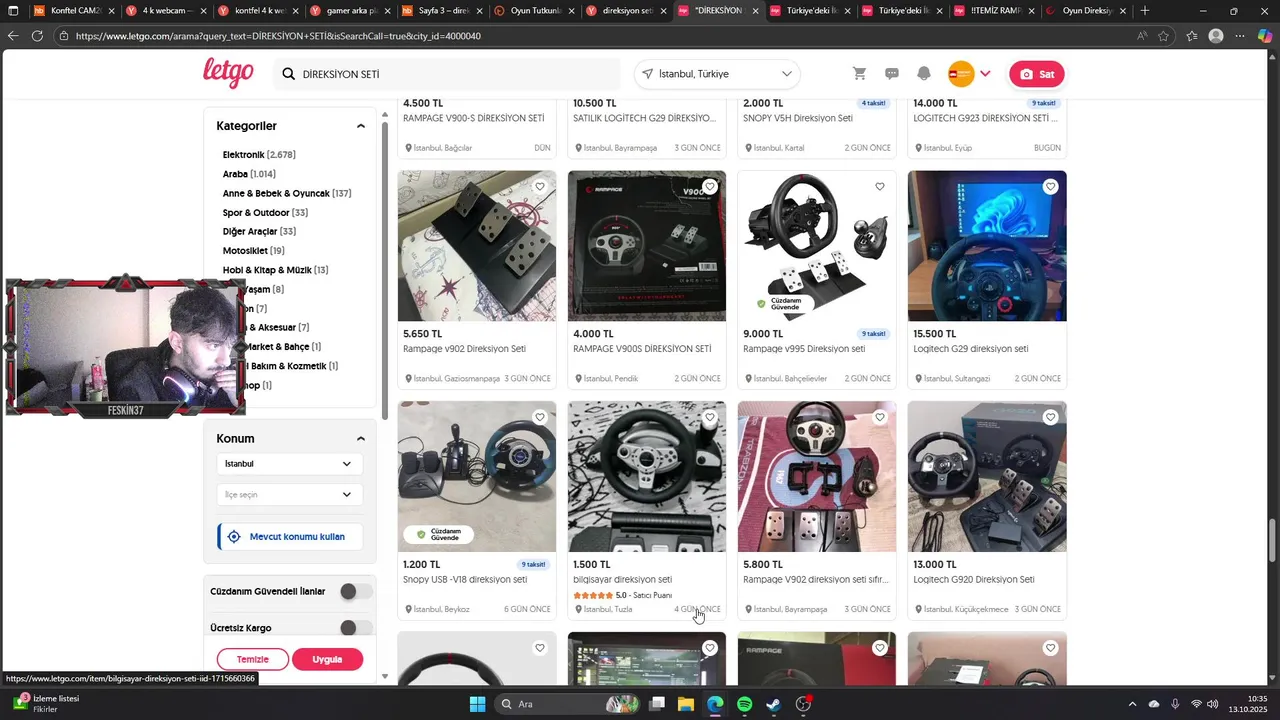Switch to the Sayfa 3 – direk tab
The image size is (1280, 720).
click(441, 11)
